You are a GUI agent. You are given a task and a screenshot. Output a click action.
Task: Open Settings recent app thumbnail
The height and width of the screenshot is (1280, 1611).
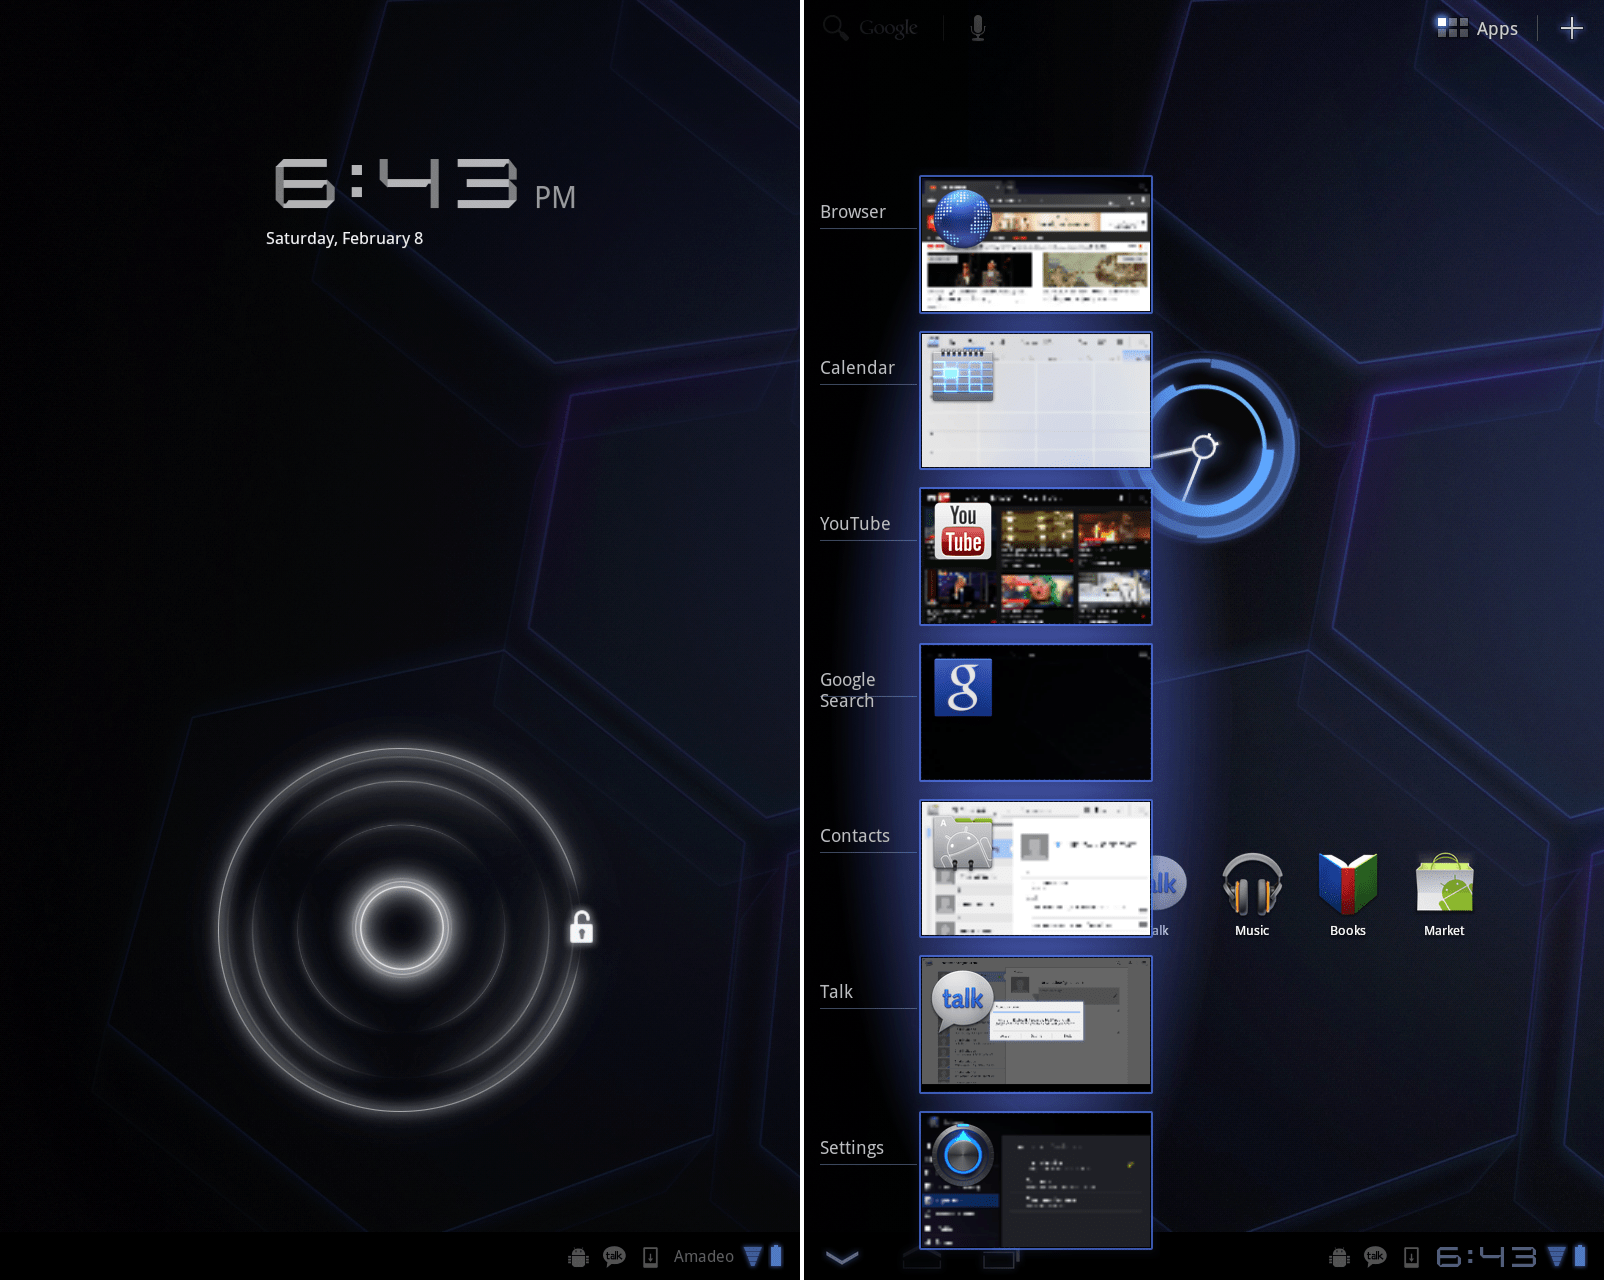[x=1035, y=1180]
